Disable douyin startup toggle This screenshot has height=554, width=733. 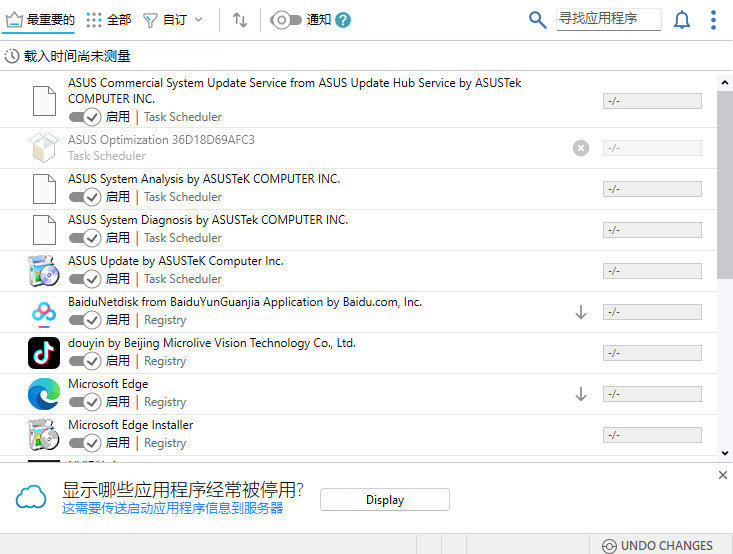coord(85,361)
